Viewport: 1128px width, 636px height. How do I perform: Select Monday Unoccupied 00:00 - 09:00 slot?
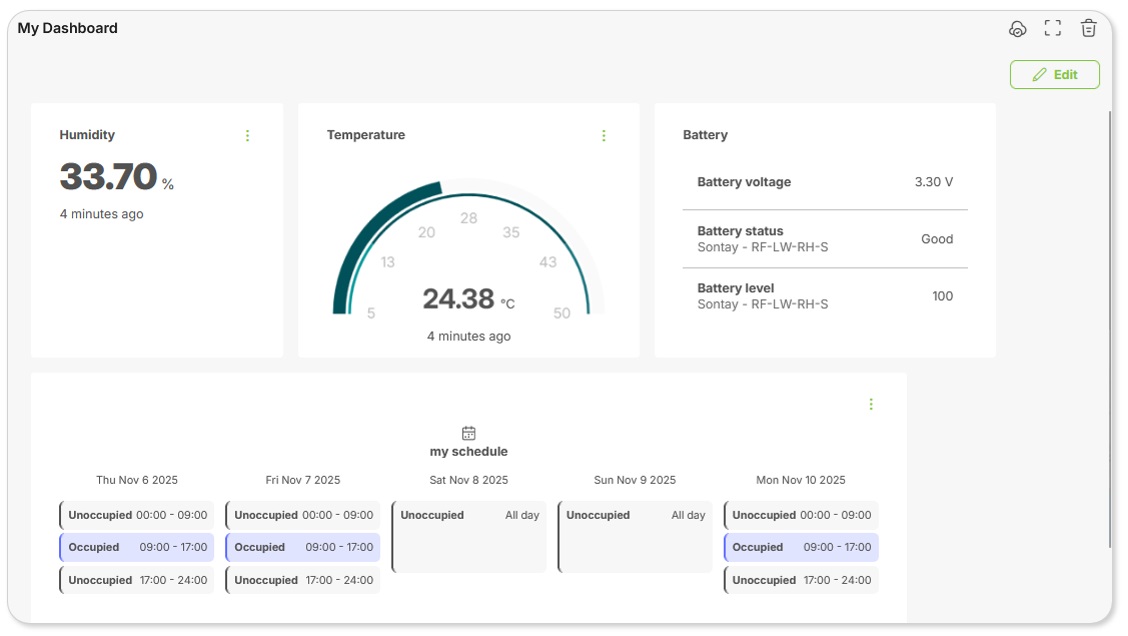pyautogui.click(x=801, y=515)
